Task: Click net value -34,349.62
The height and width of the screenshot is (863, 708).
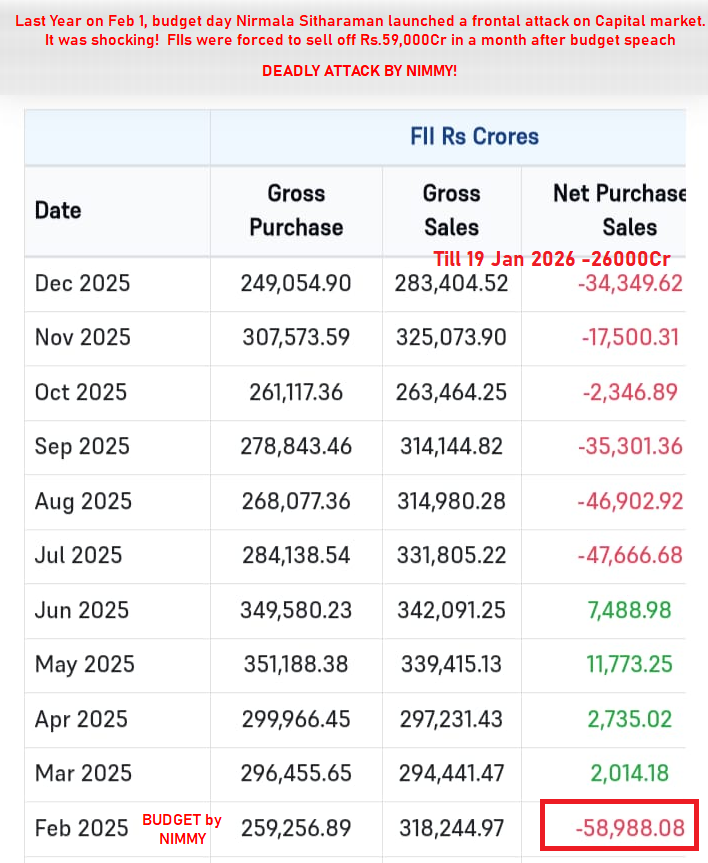Action: (x=630, y=283)
